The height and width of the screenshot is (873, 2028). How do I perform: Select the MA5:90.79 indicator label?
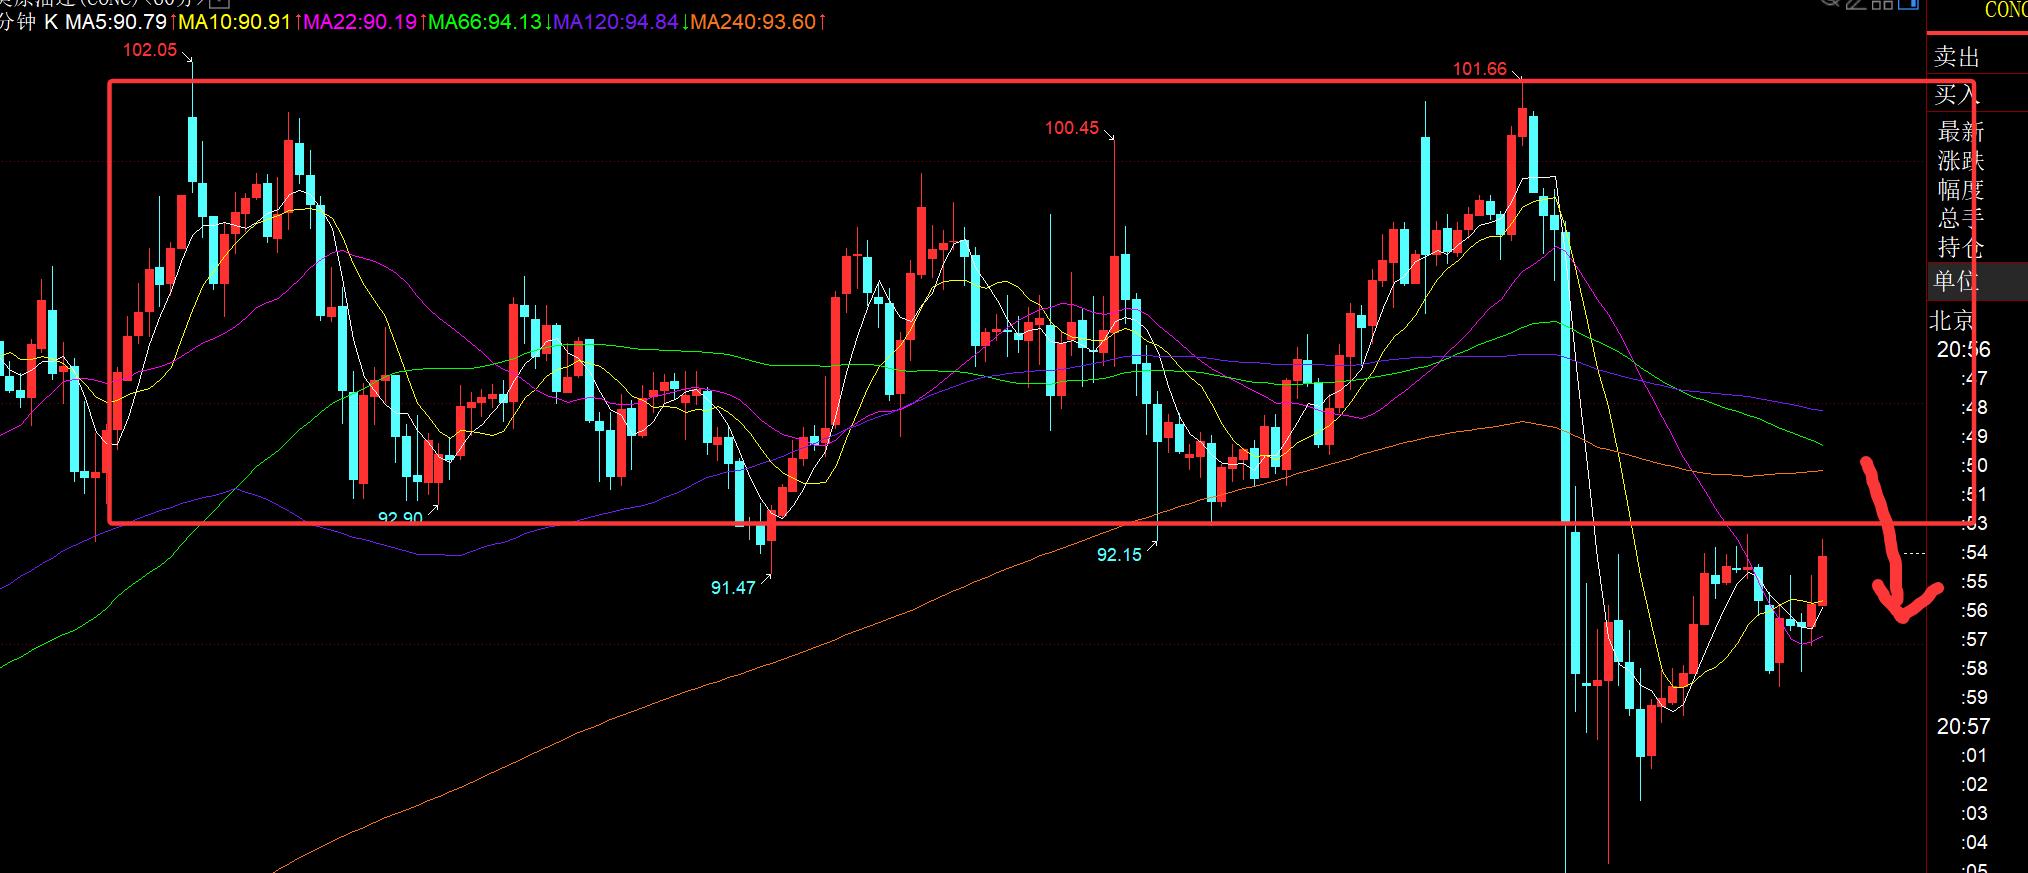tap(117, 21)
